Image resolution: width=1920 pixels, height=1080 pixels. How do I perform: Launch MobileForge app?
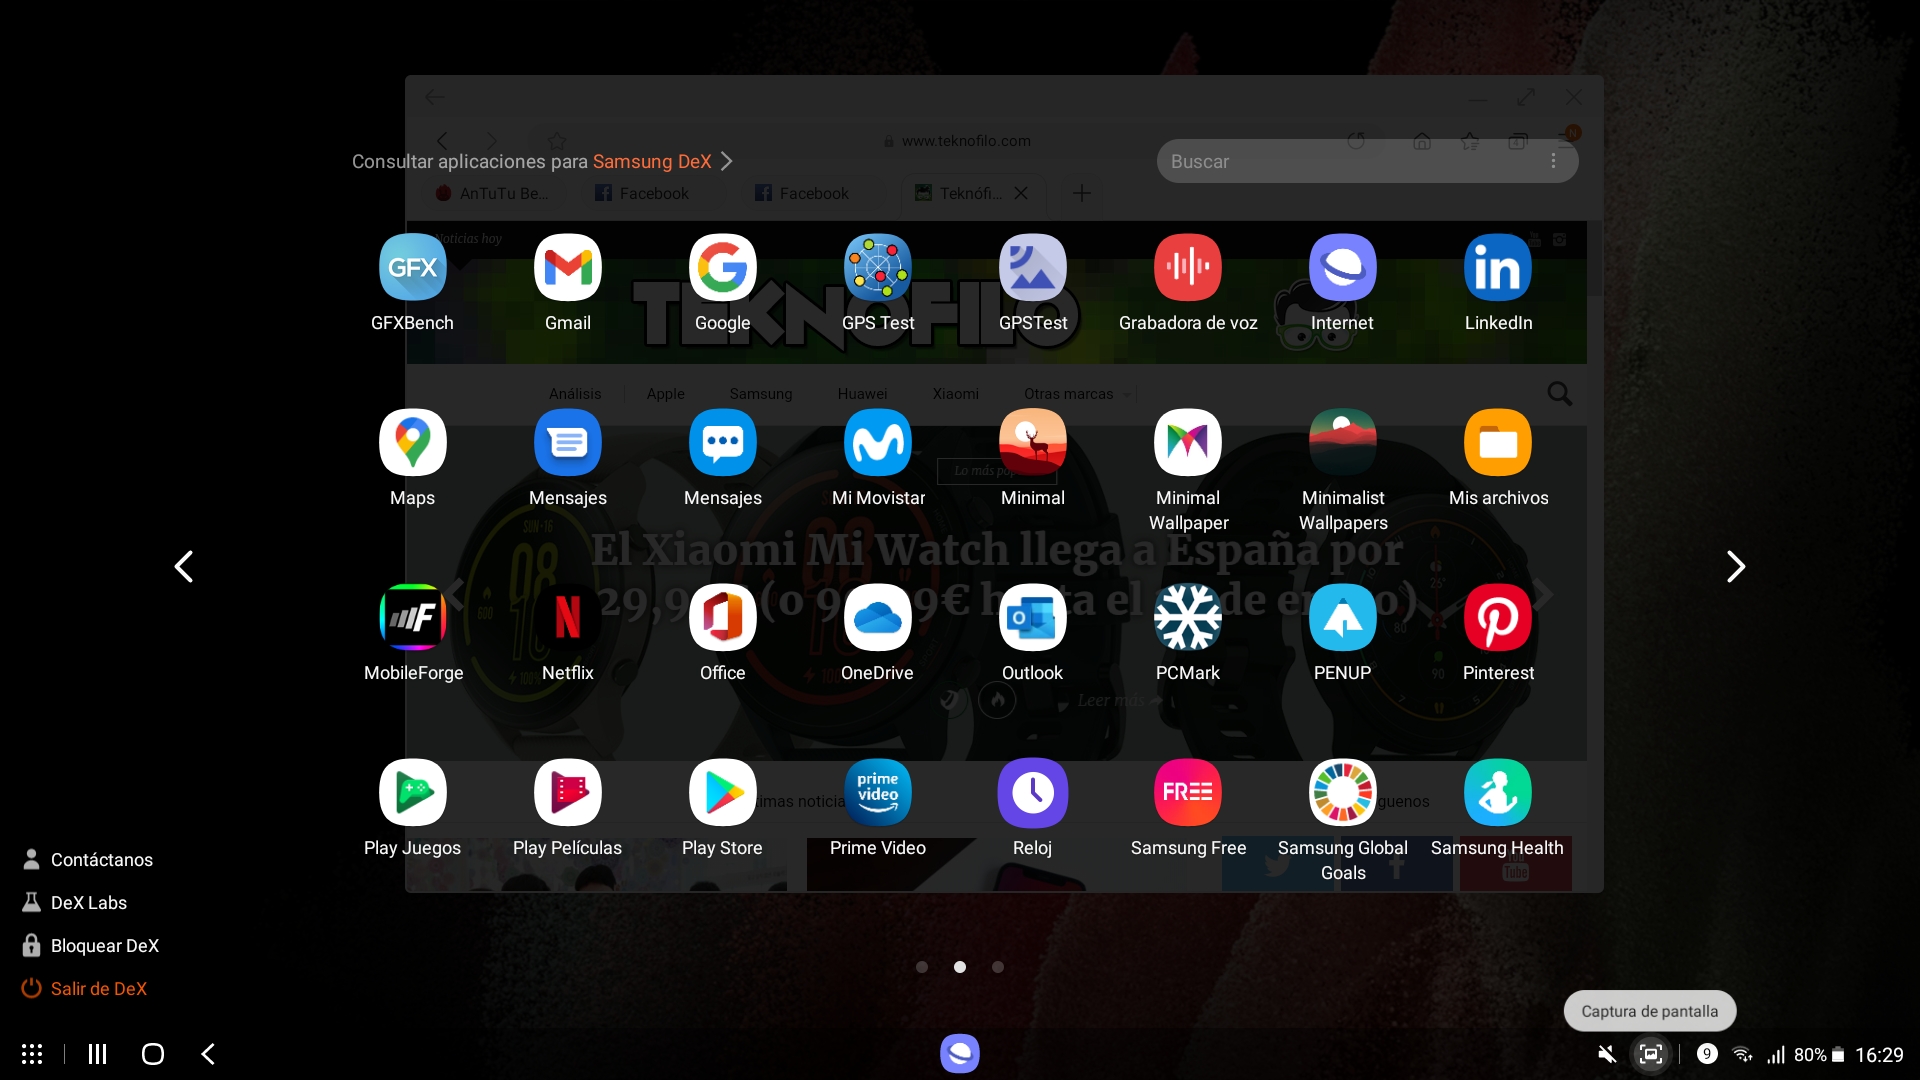tap(412, 618)
